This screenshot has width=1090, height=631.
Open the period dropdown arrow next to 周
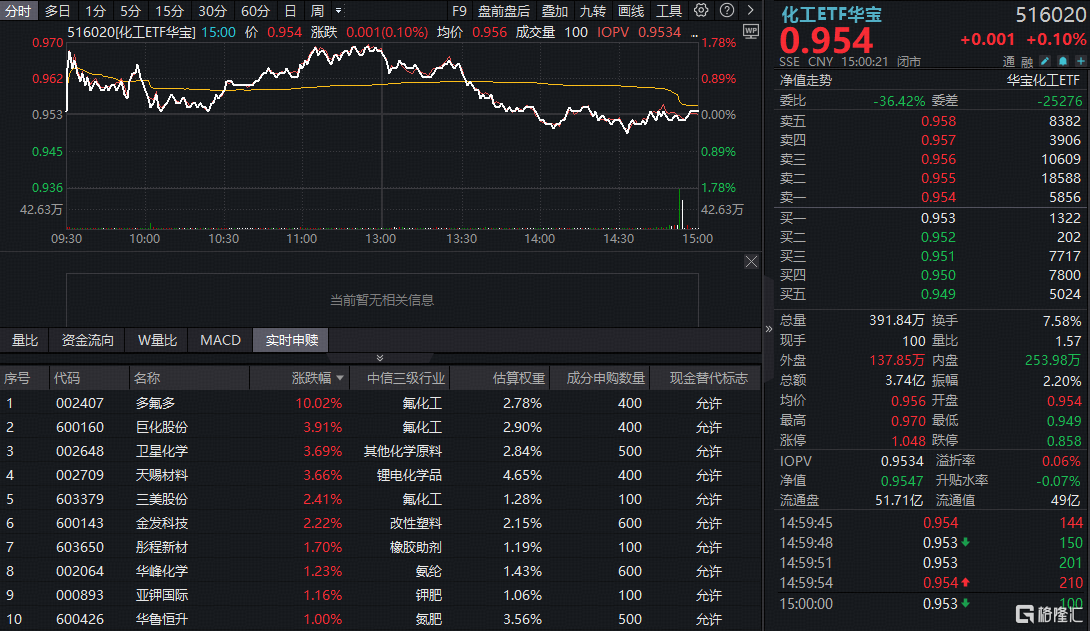339,10
